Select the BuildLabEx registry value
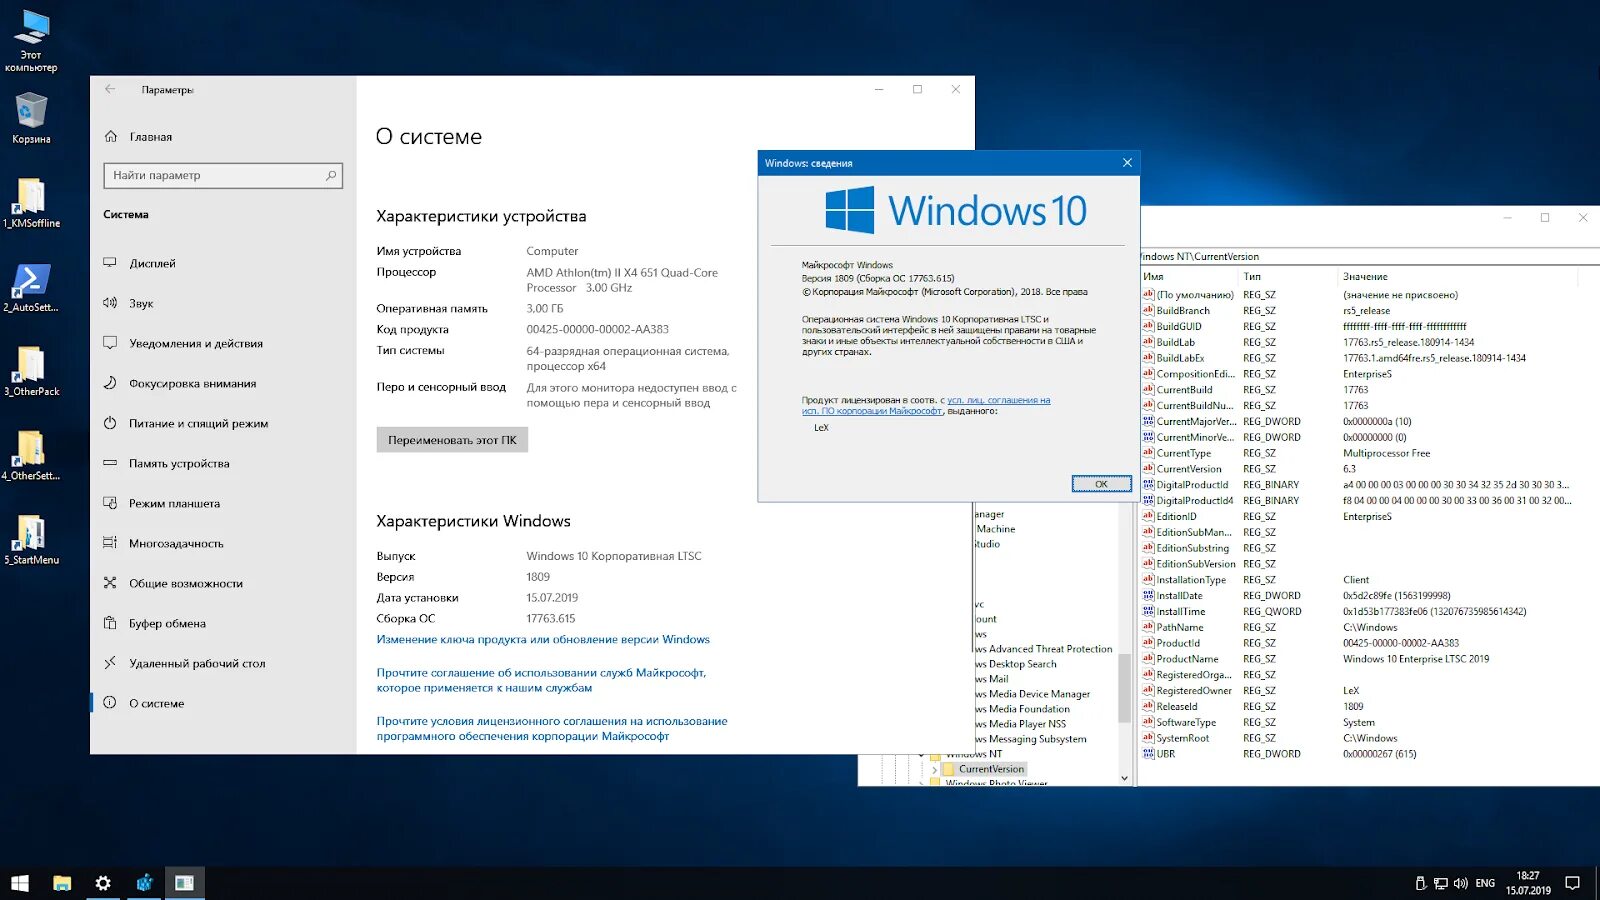 tap(1180, 358)
